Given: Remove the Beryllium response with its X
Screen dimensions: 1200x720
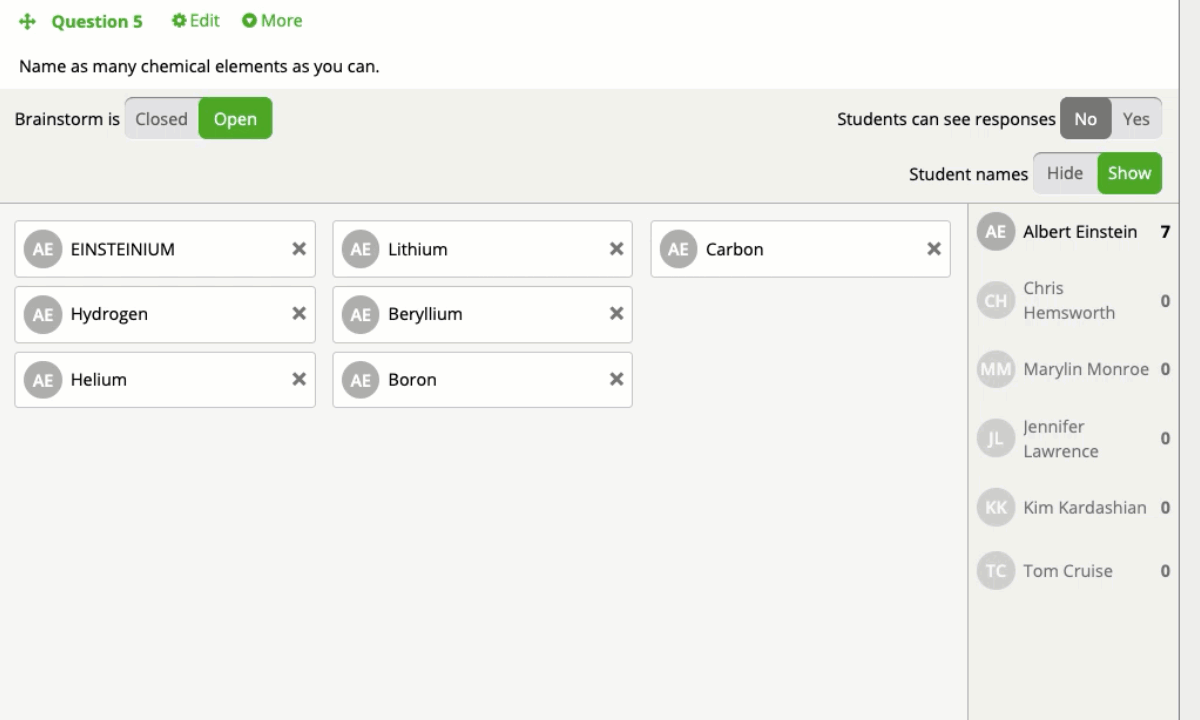Looking at the screenshot, I should (616, 314).
